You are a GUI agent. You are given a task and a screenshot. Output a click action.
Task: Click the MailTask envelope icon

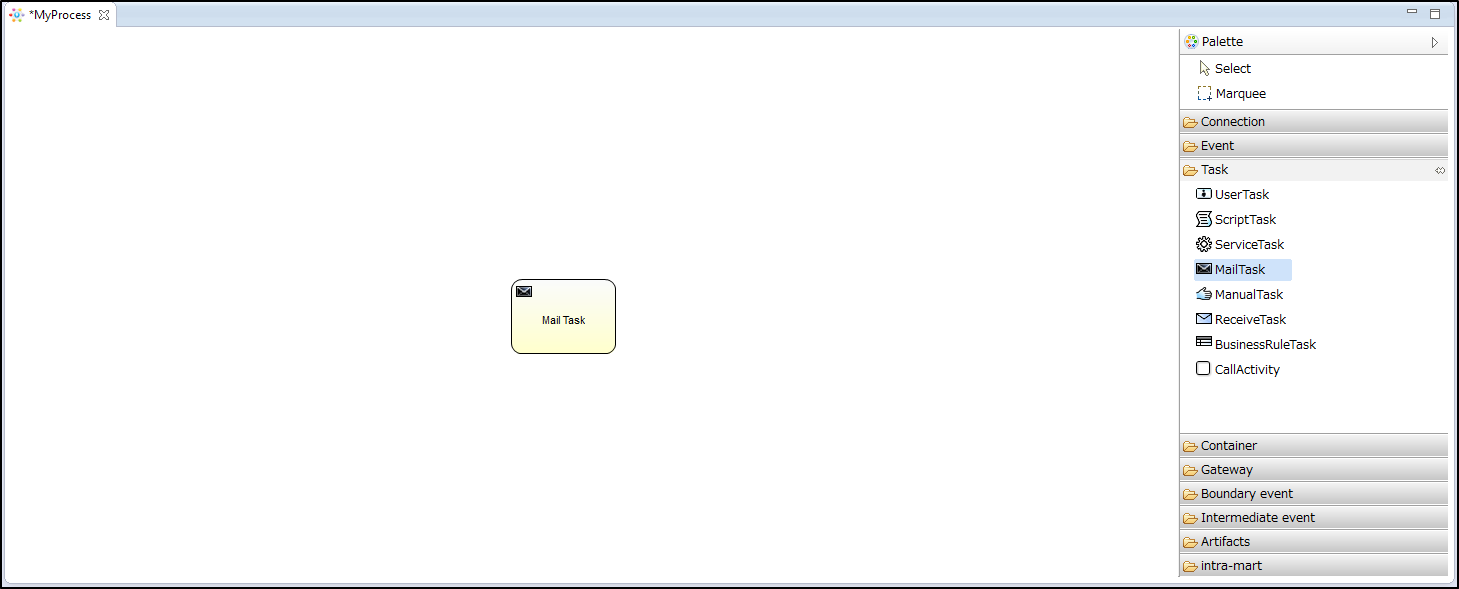point(1204,269)
